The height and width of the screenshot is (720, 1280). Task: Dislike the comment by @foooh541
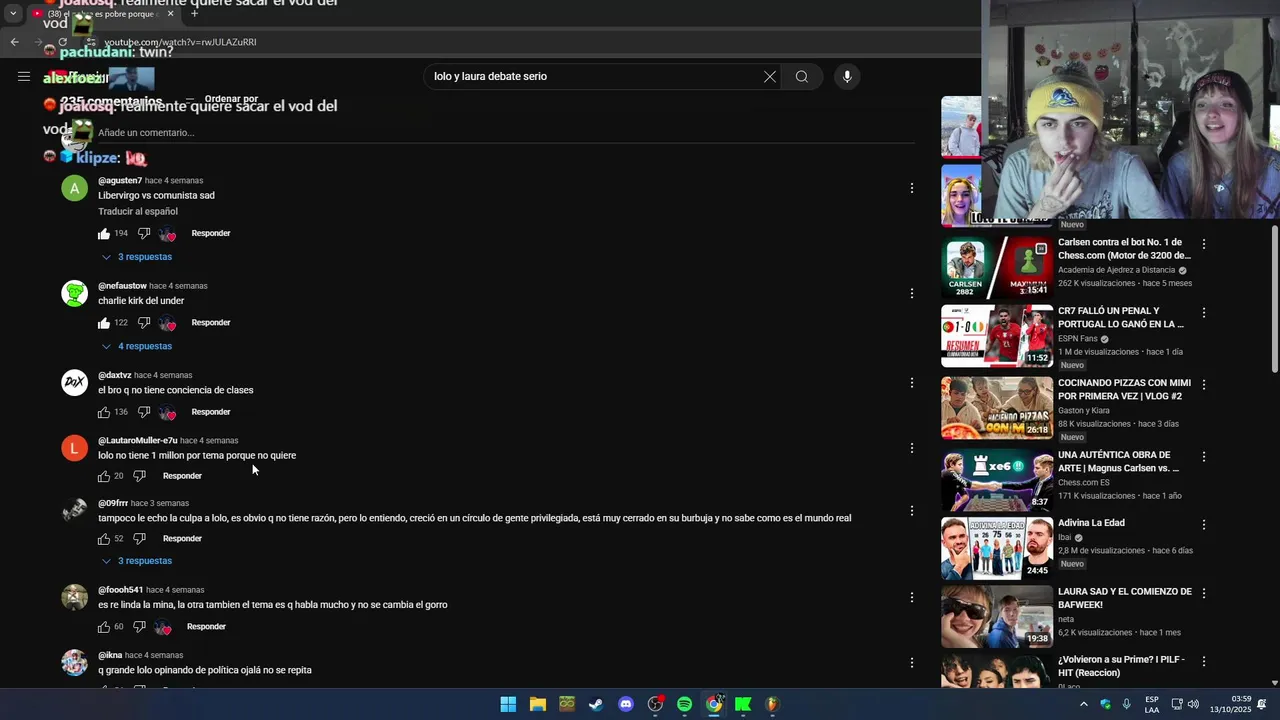click(x=139, y=627)
